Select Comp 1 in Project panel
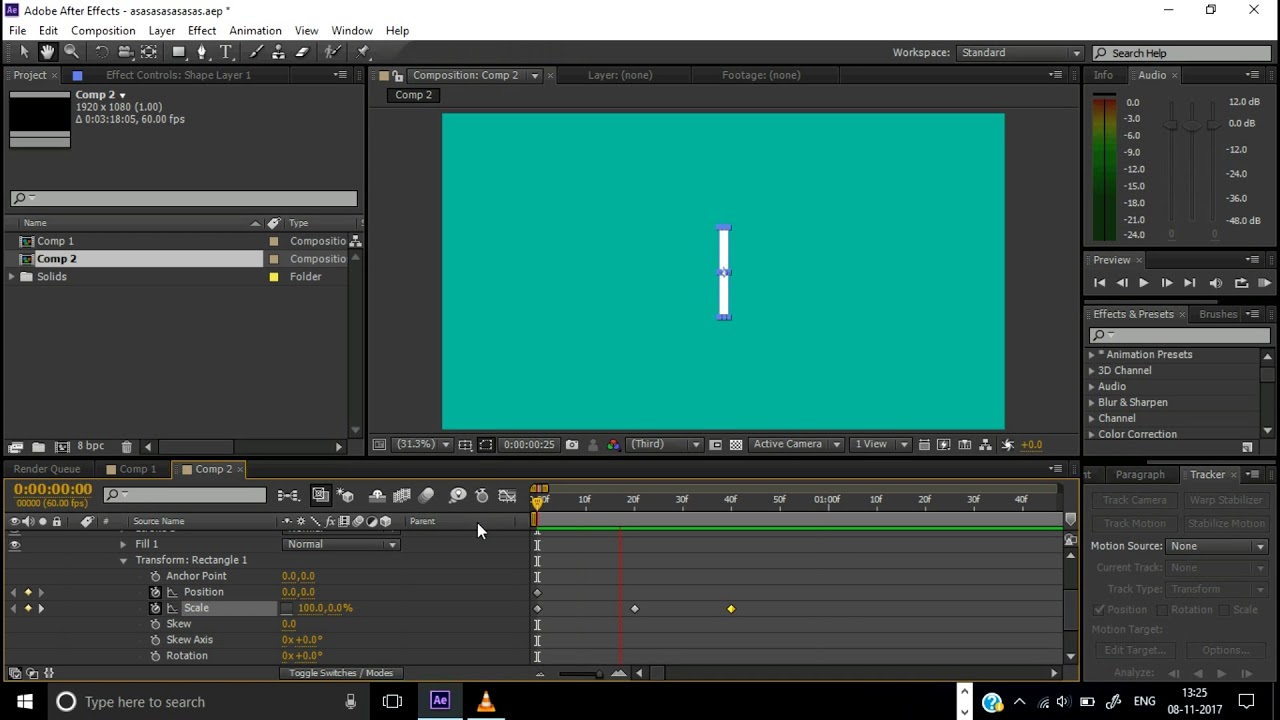Image resolution: width=1280 pixels, height=720 pixels. coord(56,241)
